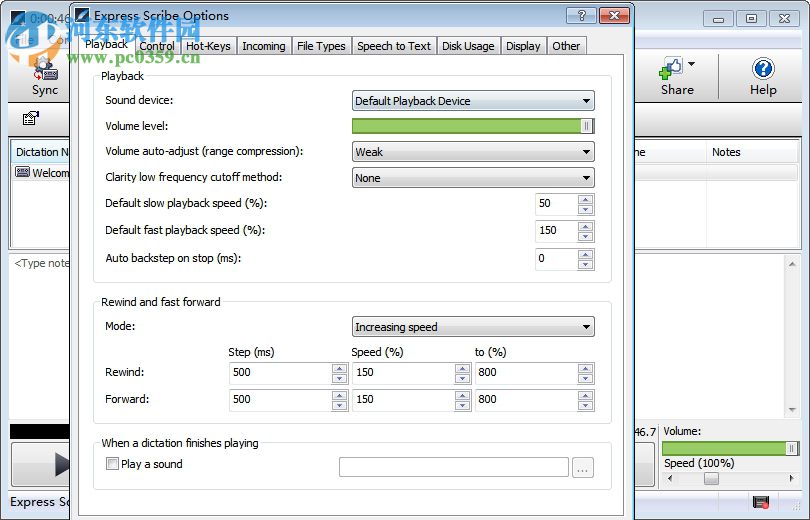Increase Rewind speed percentage
This screenshot has height=520, width=810.
pos(462,368)
